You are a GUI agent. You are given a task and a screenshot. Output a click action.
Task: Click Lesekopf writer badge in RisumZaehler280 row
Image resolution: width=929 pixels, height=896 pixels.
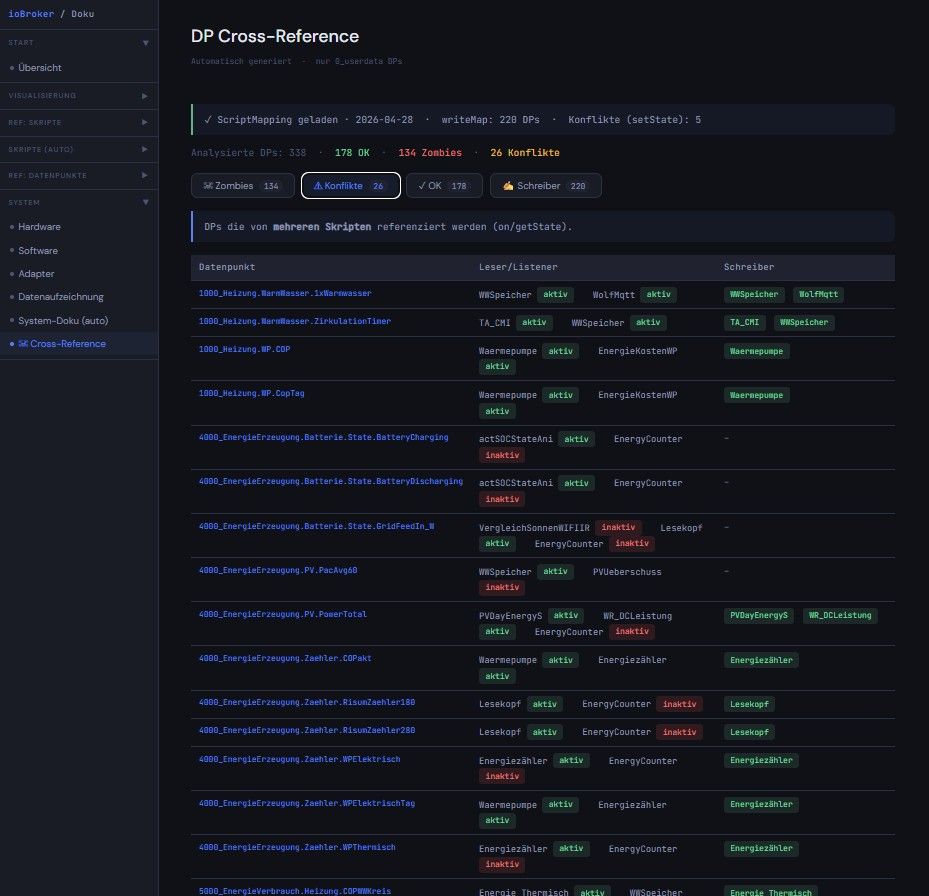(749, 732)
